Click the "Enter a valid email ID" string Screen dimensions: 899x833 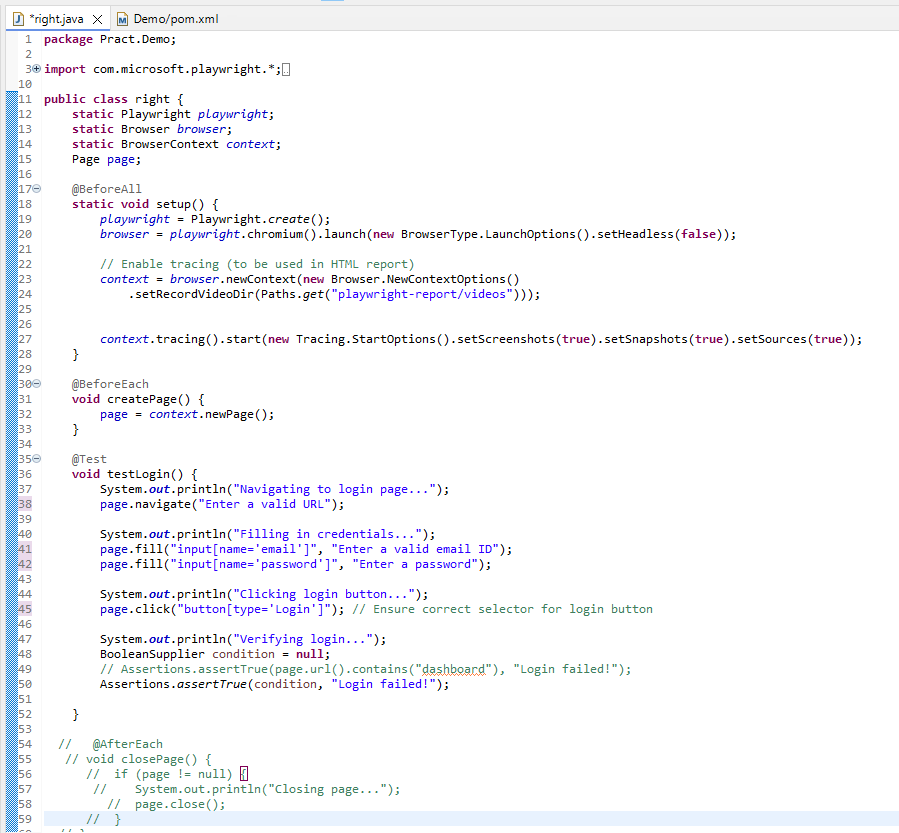click(x=415, y=549)
